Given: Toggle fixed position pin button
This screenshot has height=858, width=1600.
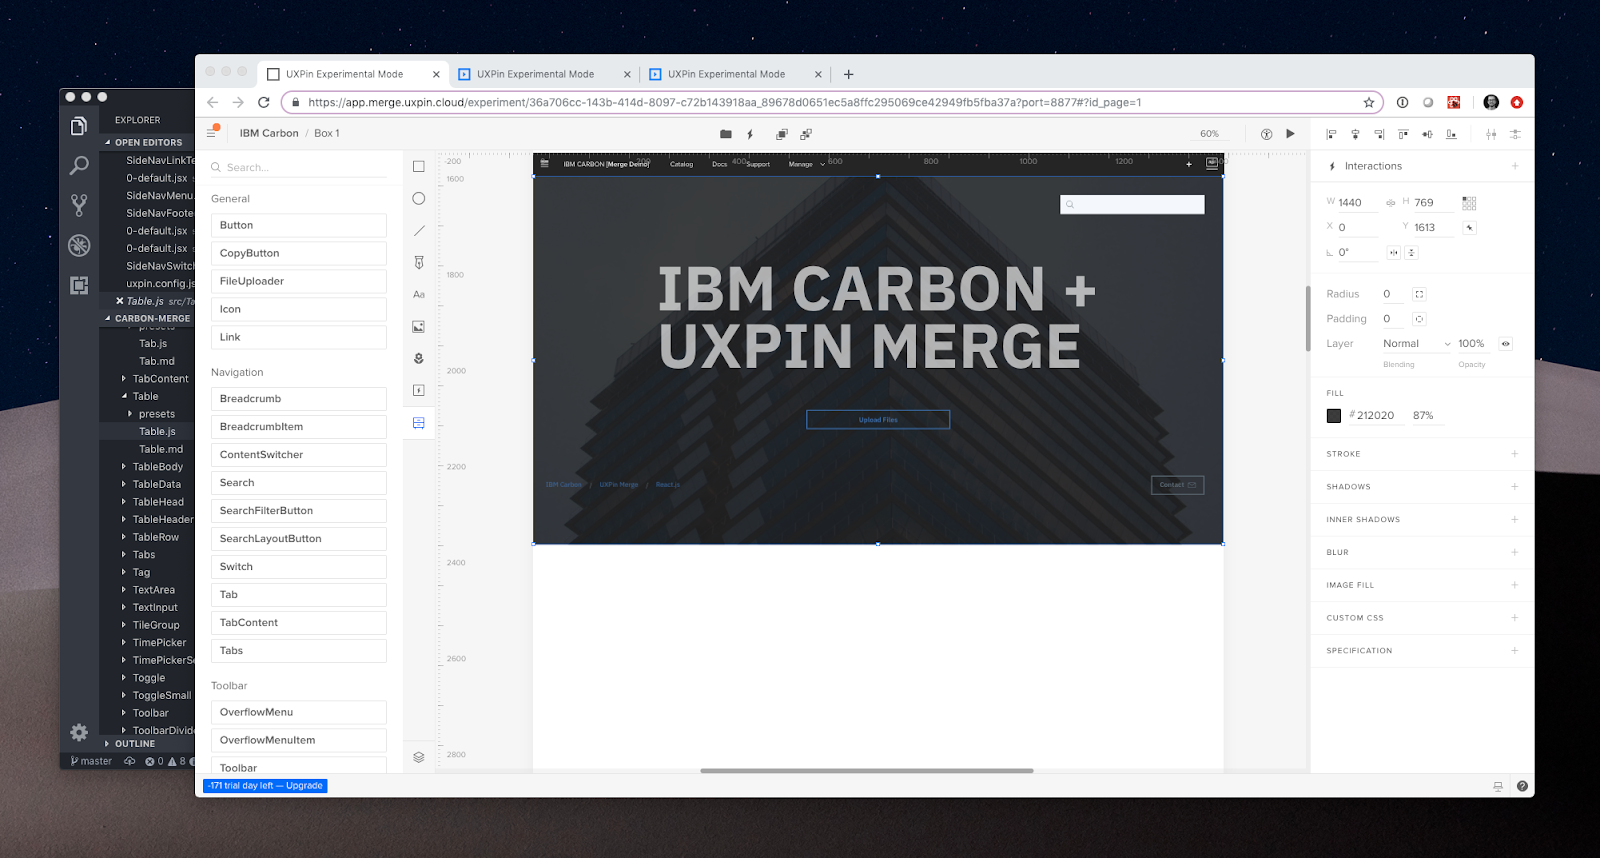Looking at the screenshot, I should (x=1469, y=228).
